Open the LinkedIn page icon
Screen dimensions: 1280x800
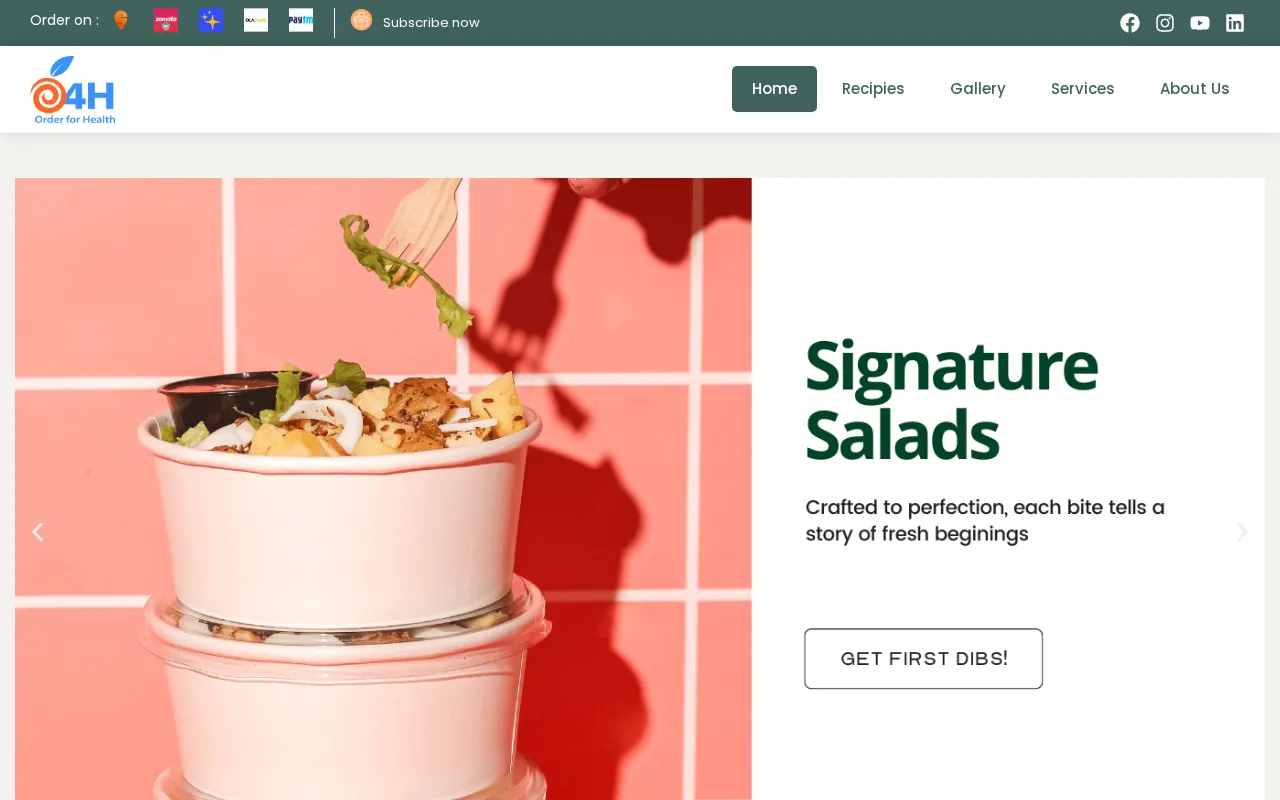click(1235, 23)
